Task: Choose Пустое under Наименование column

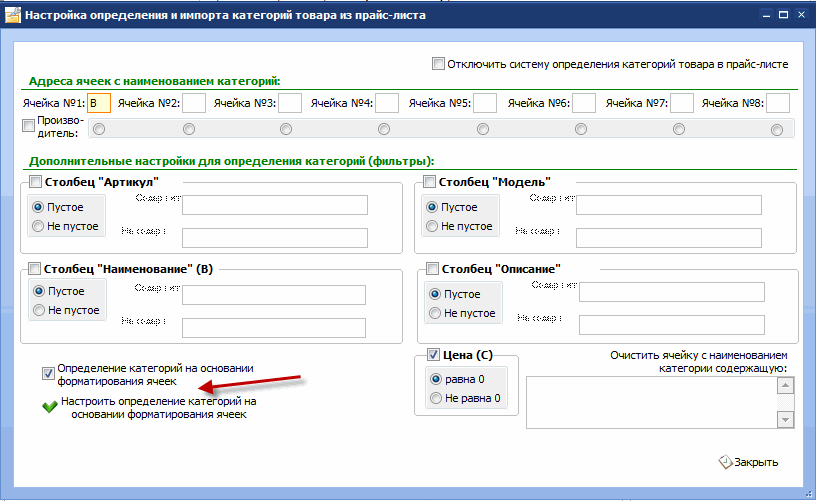Action: tap(39, 291)
